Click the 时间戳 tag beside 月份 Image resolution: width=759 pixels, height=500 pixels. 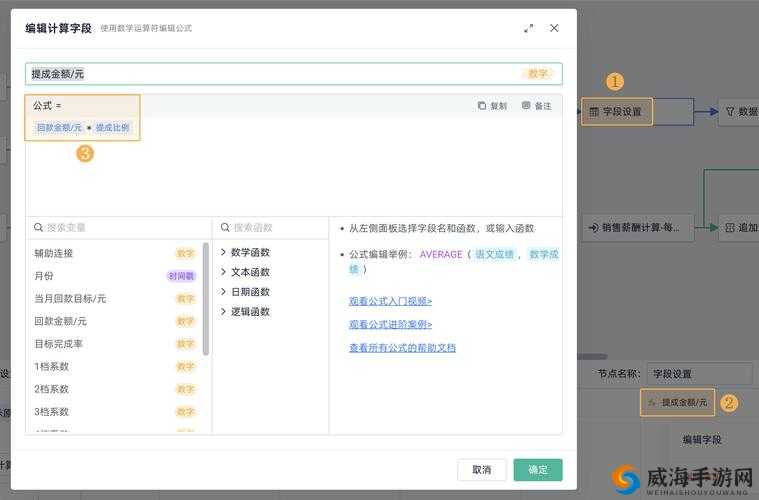tap(181, 276)
